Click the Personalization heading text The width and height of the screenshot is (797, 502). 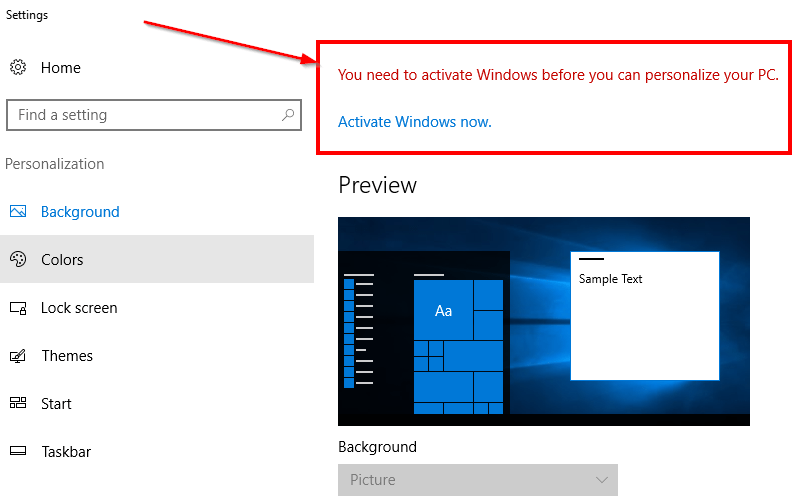tap(55, 164)
